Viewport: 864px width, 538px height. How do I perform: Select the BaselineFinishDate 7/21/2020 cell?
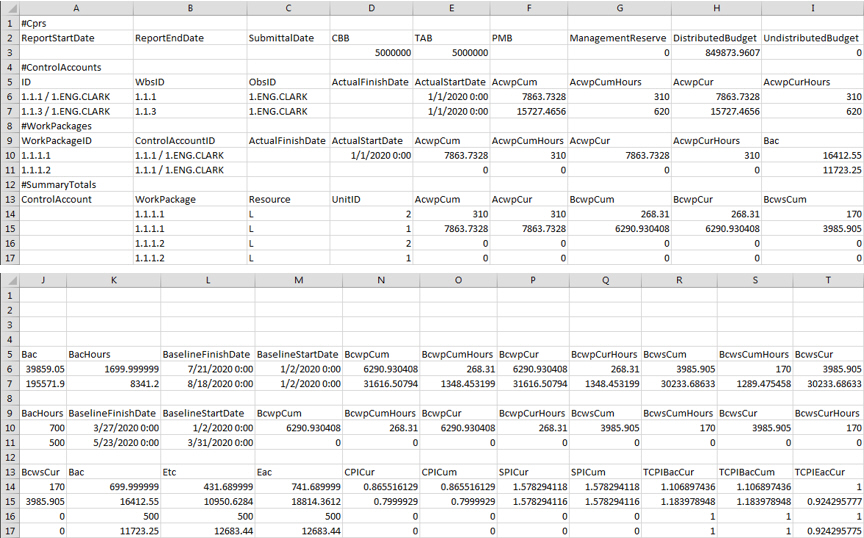(x=207, y=368)
